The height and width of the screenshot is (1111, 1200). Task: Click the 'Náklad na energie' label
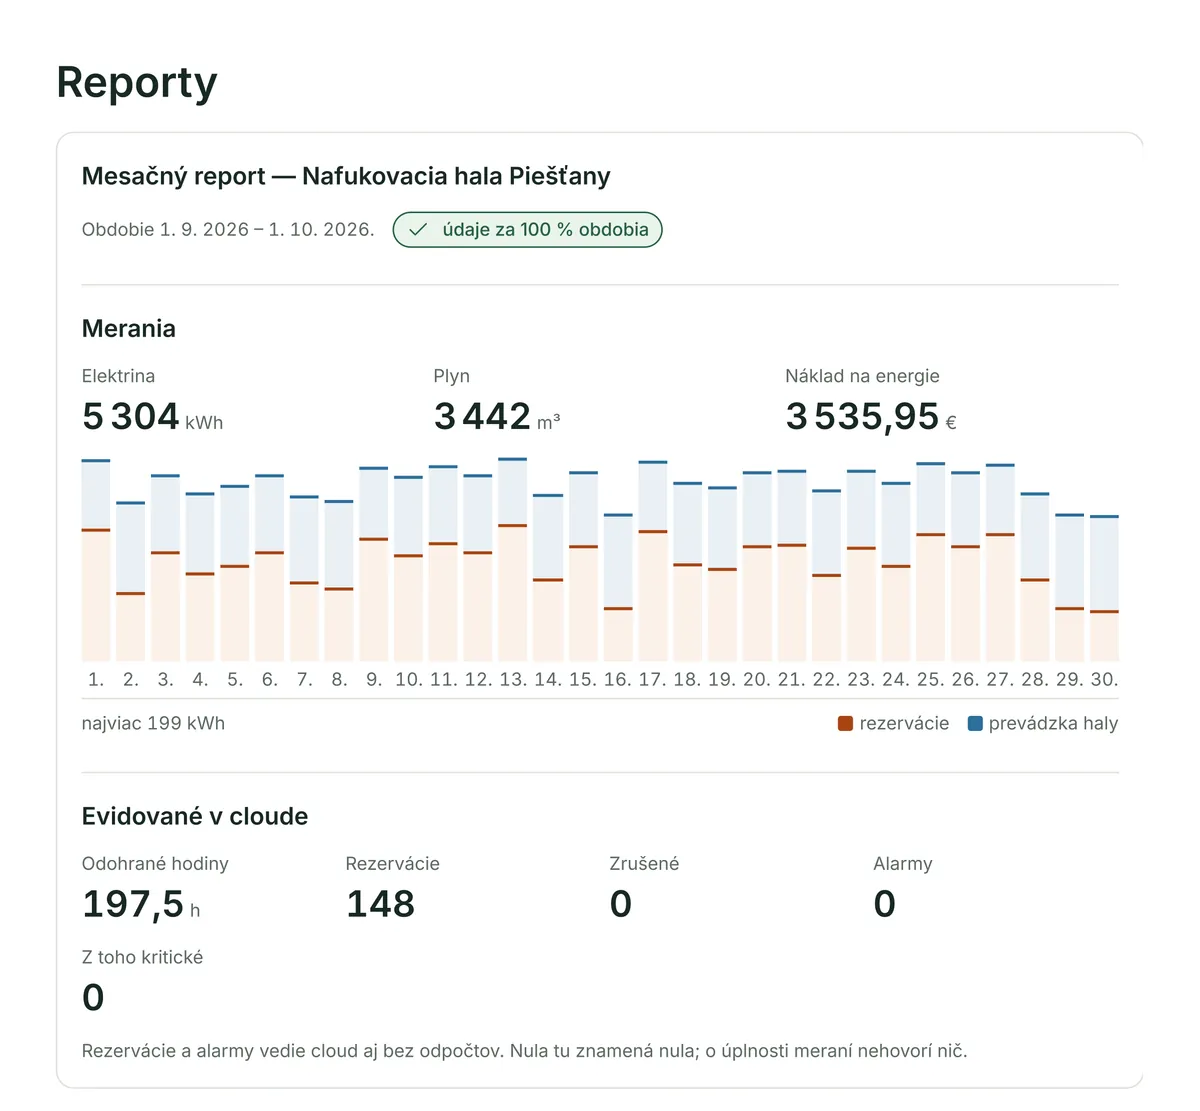862,376
